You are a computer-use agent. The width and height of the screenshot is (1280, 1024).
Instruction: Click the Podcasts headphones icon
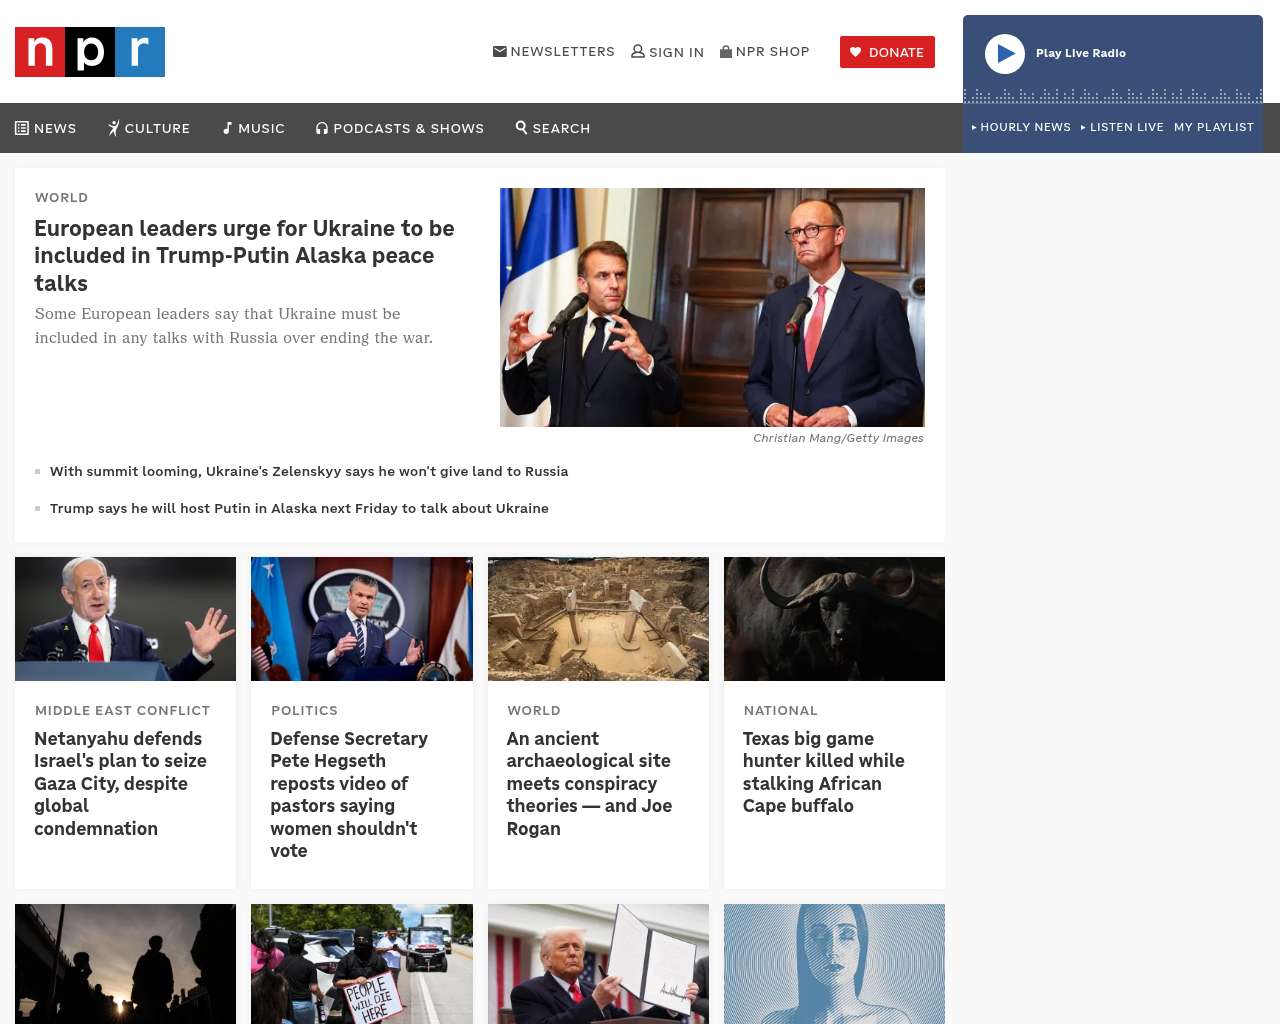coord(322,128)
